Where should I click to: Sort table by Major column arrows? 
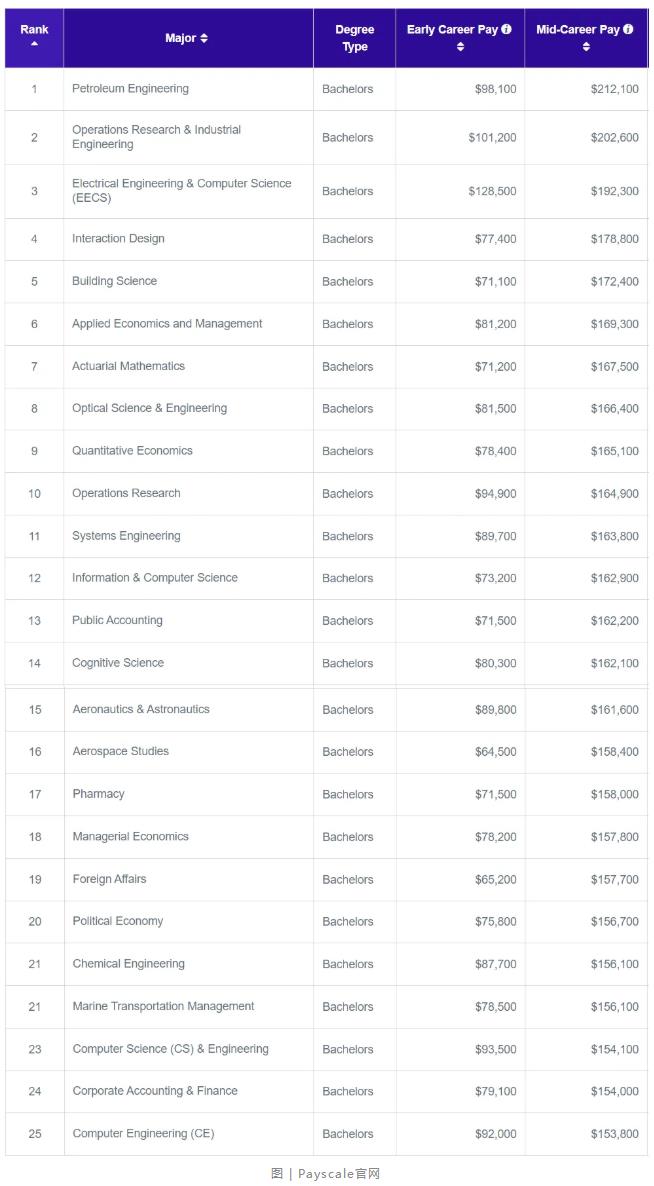pyautogui.click(x=204, y=39)
